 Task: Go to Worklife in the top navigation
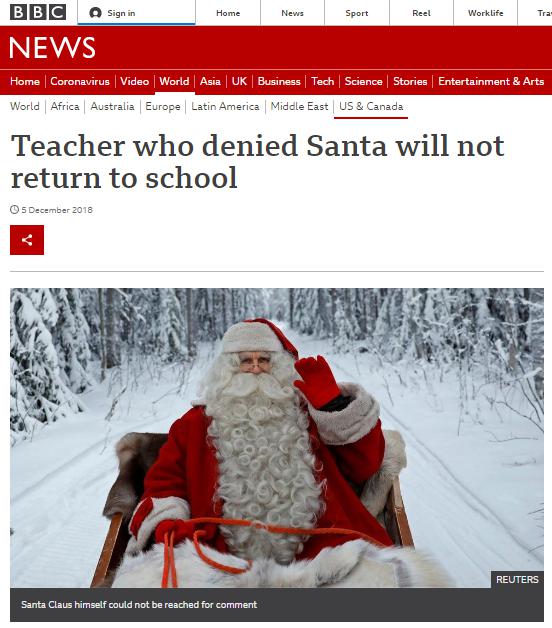click(x=486, y=13)
